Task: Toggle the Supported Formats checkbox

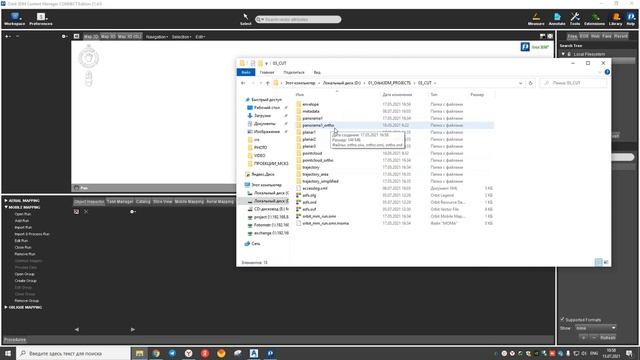Action: point(562,319)
